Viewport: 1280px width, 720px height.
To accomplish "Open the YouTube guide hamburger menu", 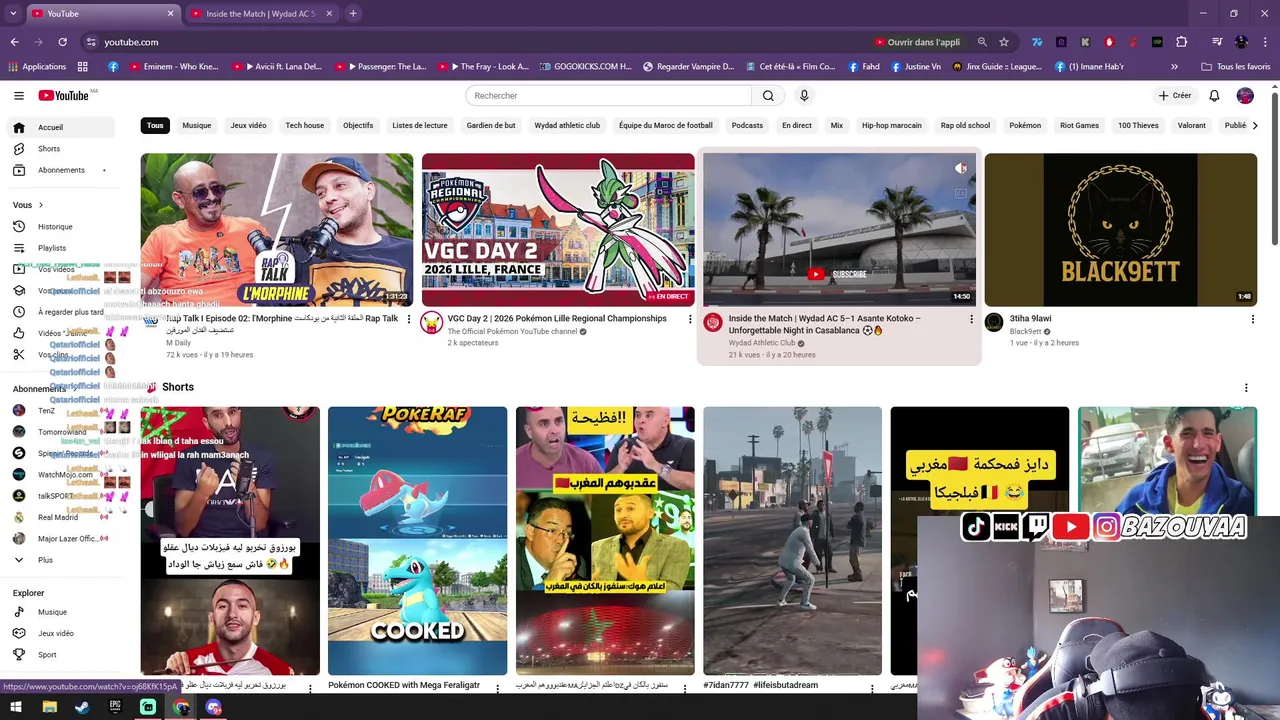I will [19, 96].
